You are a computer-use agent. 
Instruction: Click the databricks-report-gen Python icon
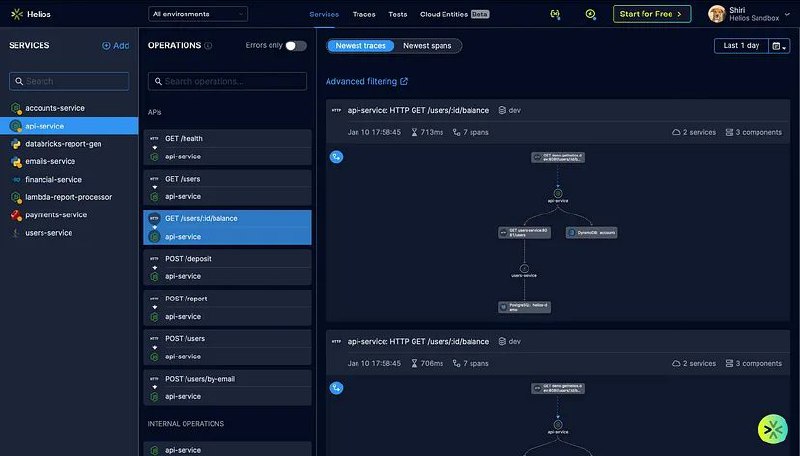click(x=16, y=144)
